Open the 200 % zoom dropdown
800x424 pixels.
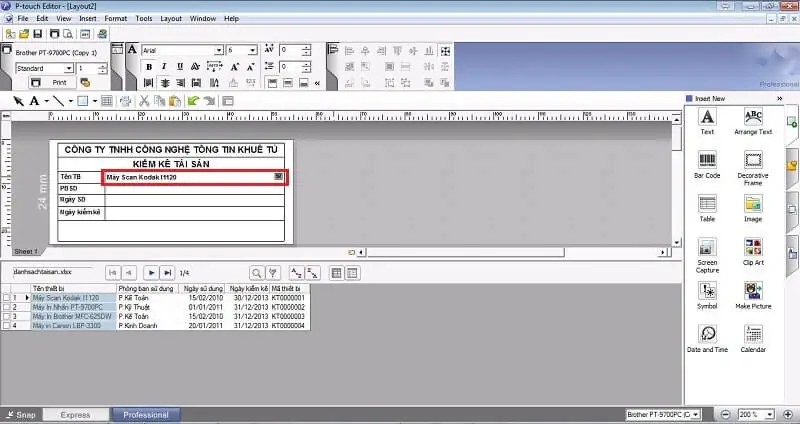[x=770, y=415]
